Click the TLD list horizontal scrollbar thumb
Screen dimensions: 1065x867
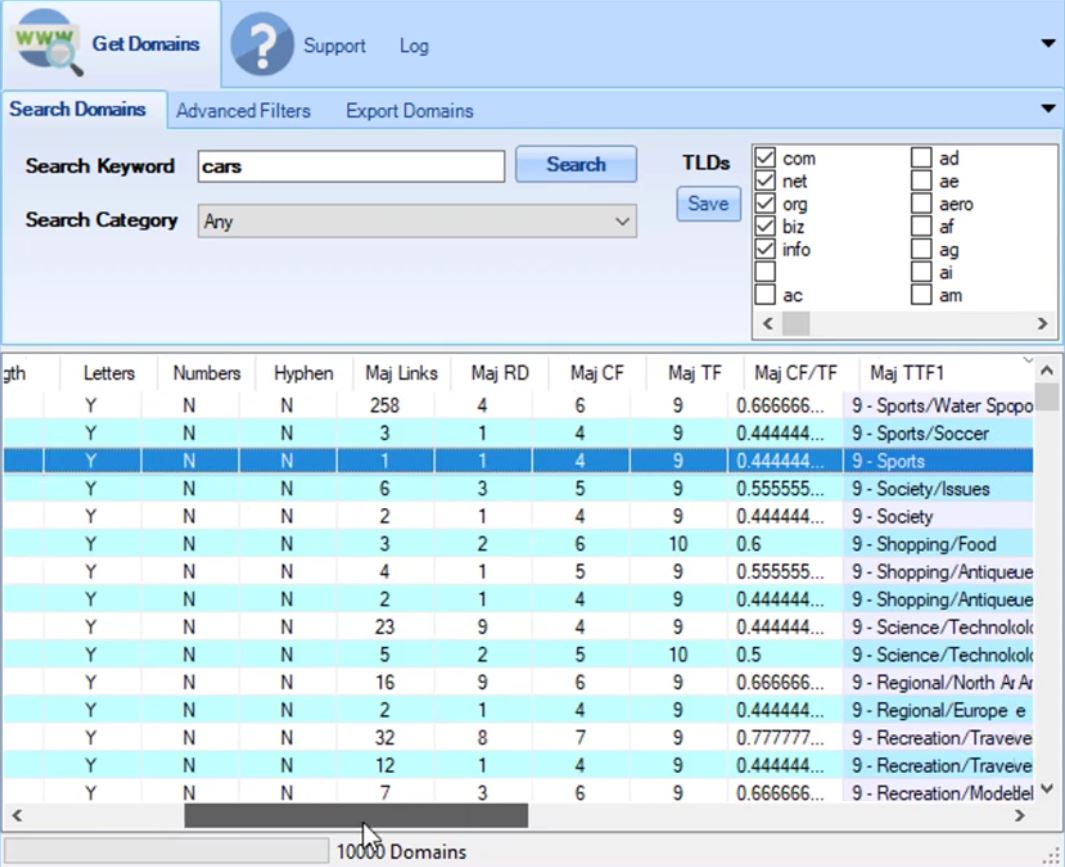796,323
